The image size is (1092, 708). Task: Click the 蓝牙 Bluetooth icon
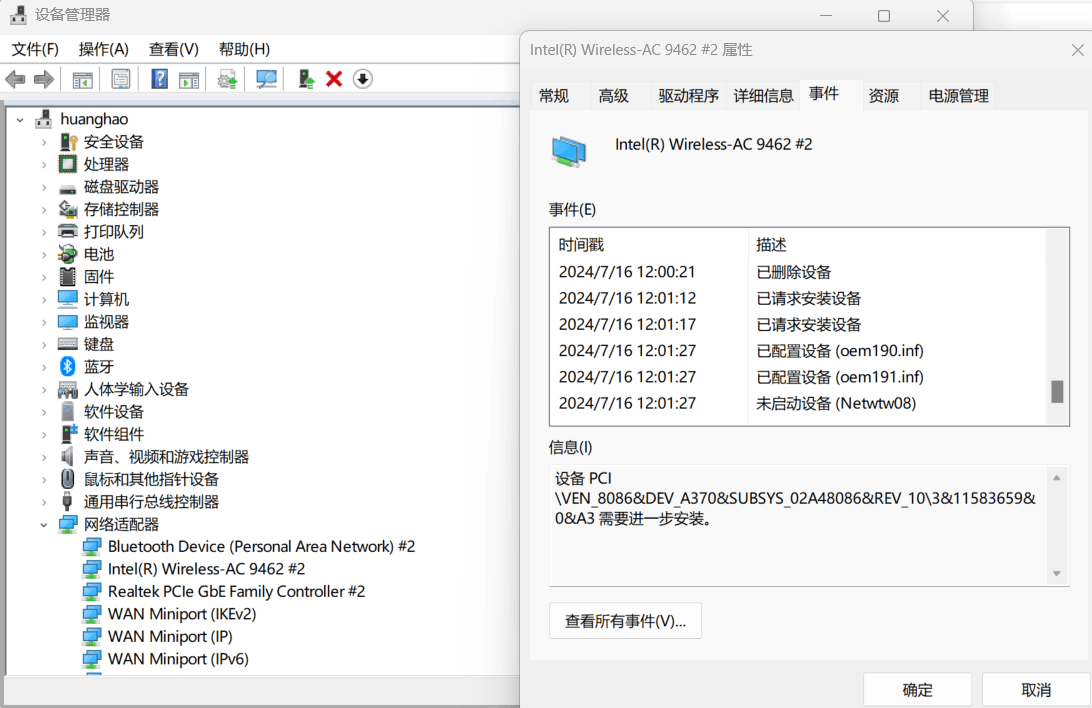tap(68, 366)
